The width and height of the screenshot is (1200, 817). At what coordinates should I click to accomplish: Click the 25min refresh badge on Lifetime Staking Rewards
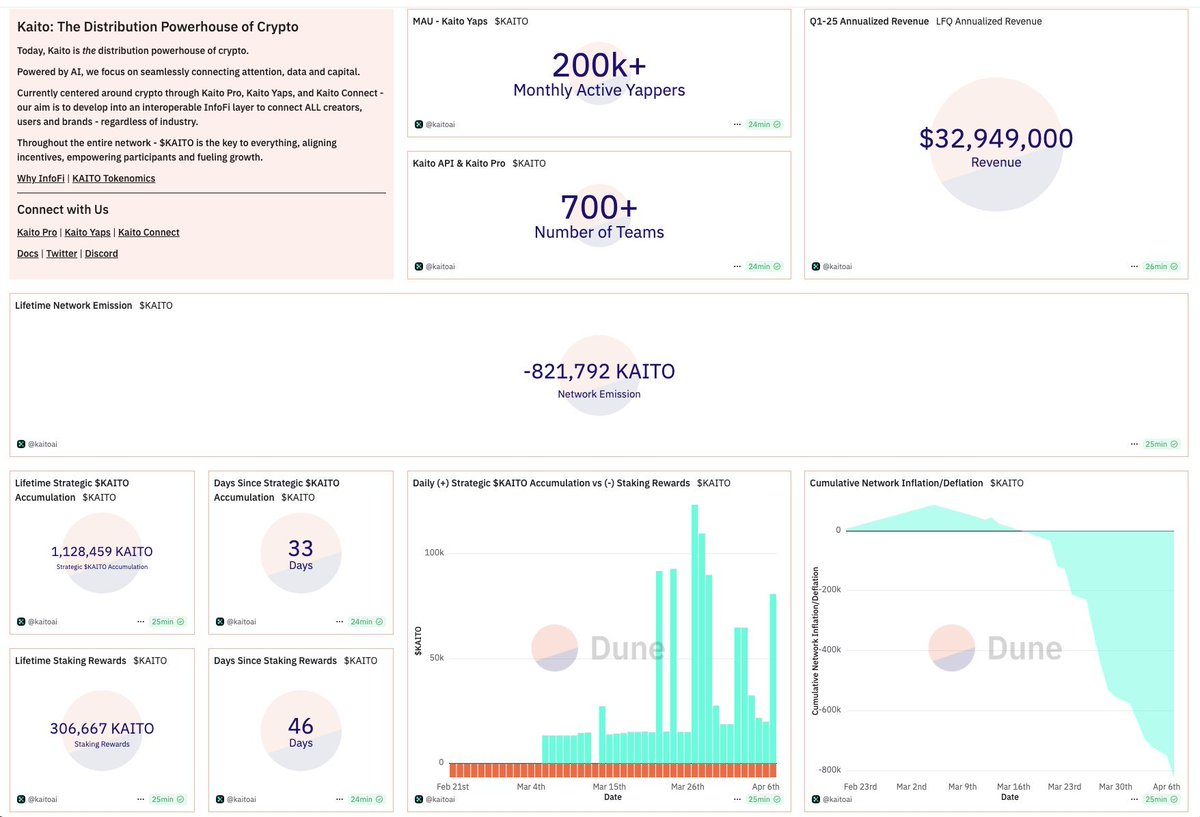pyautogui.click(x=168, y=799)
